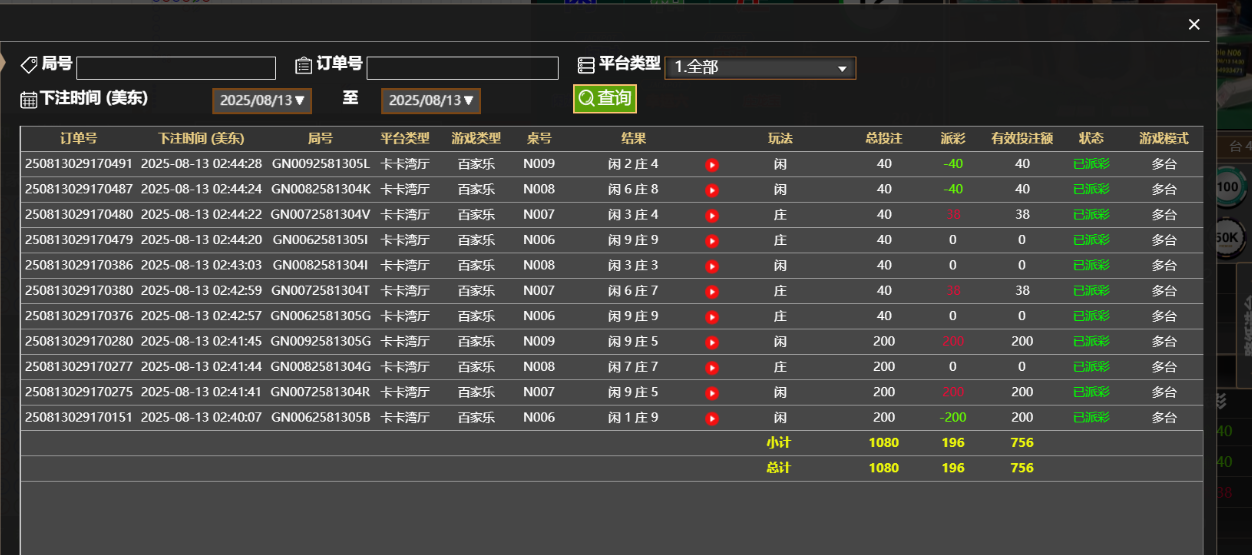Click the 总投注 column header
This screenshot has height=555, width=1252.
(x=884, y=139)
